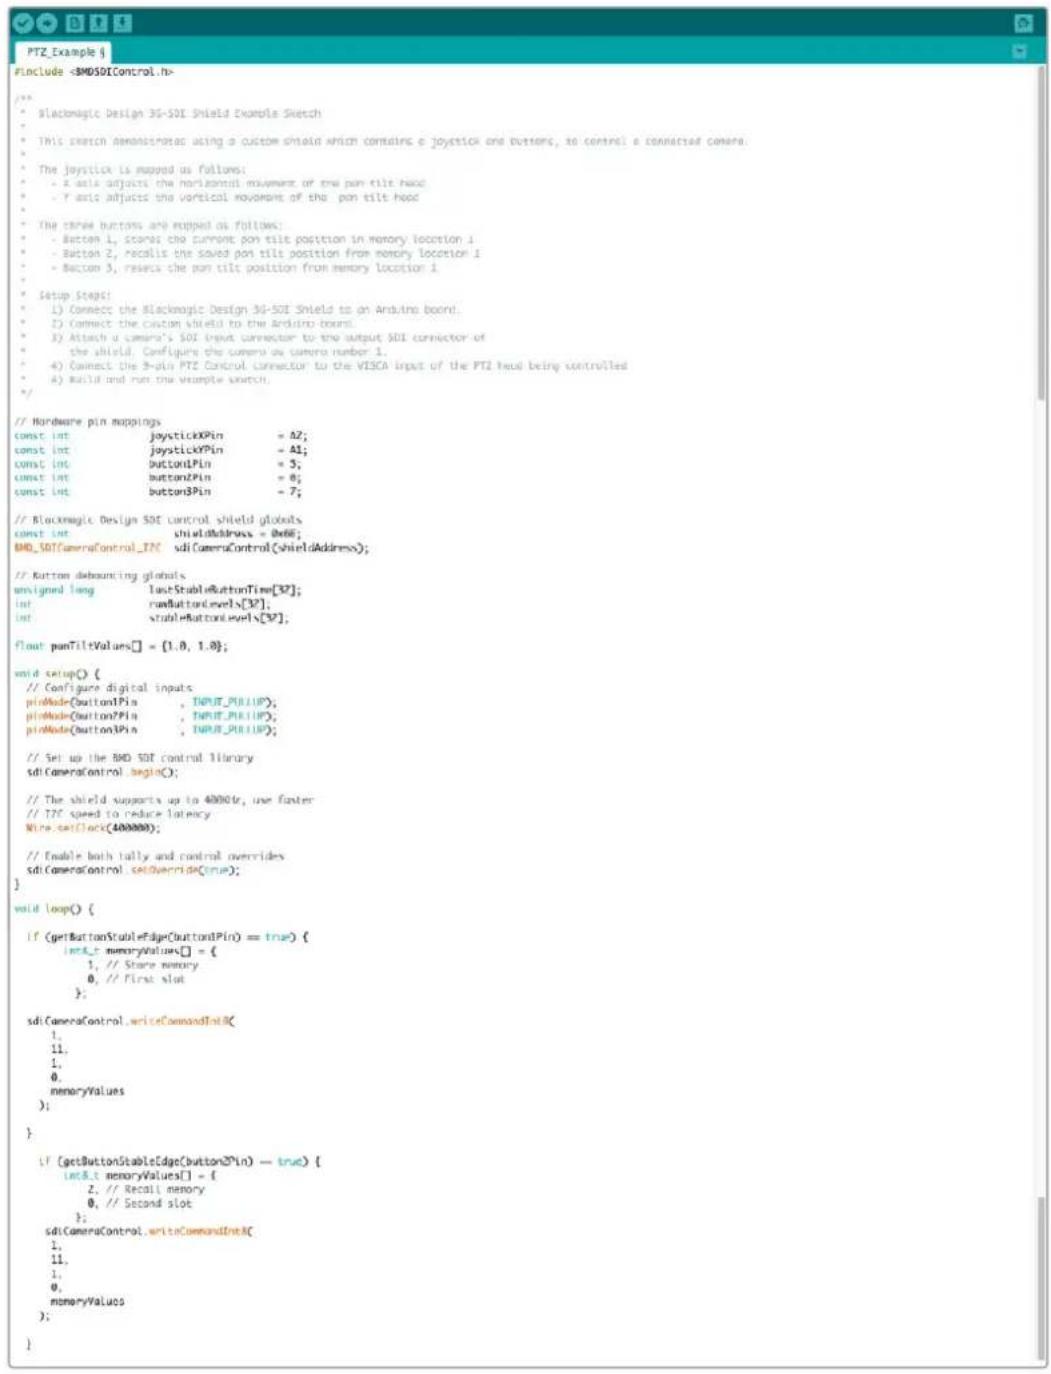Click the 'float panTiltValues[]' line
This screenshot has height=1374, width=1051.
121,646
